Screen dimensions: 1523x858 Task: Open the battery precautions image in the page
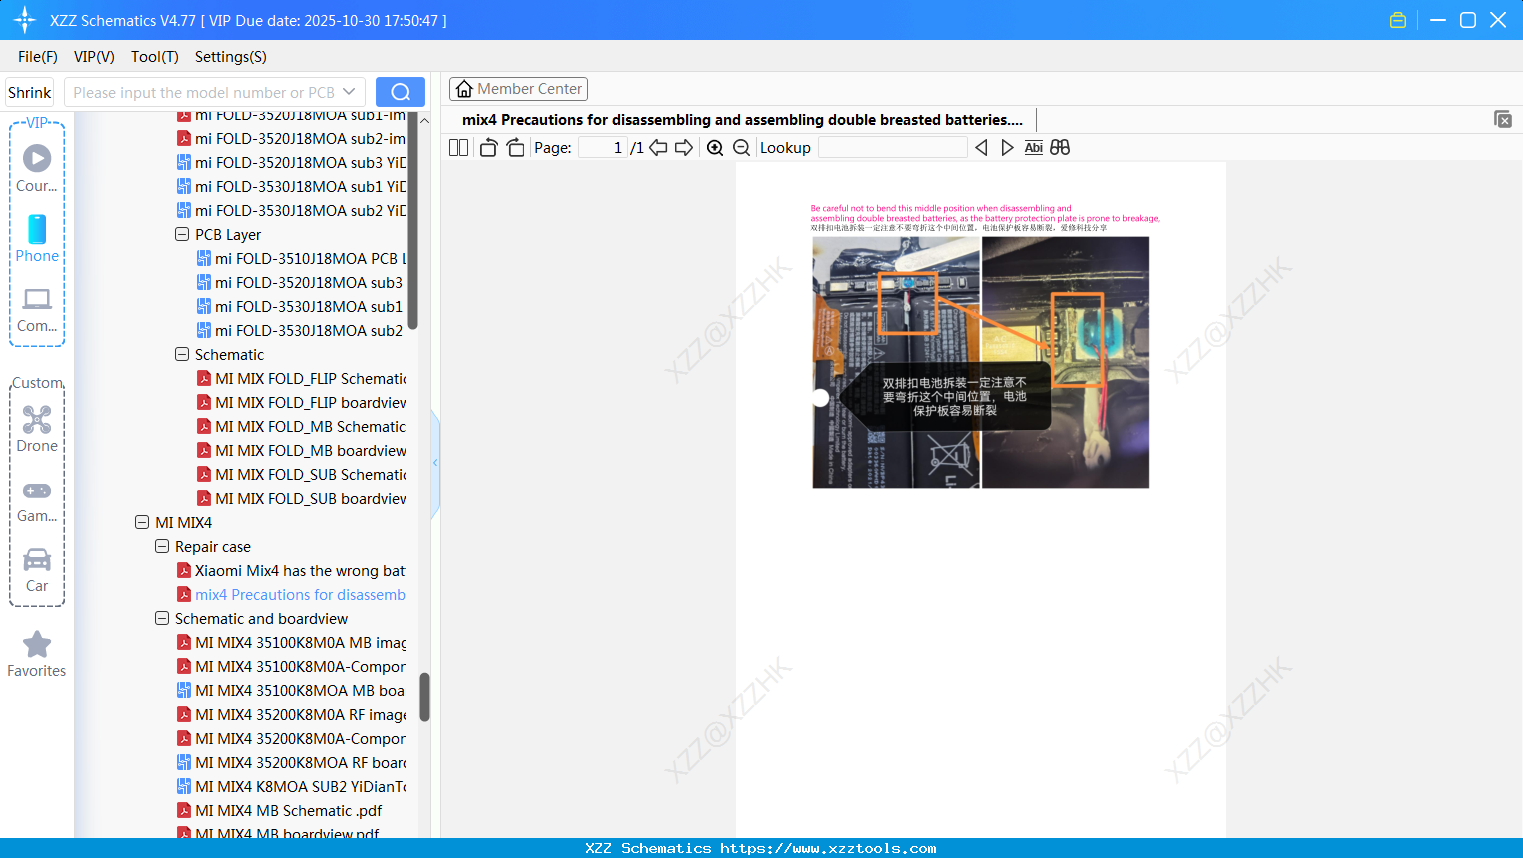981,362
